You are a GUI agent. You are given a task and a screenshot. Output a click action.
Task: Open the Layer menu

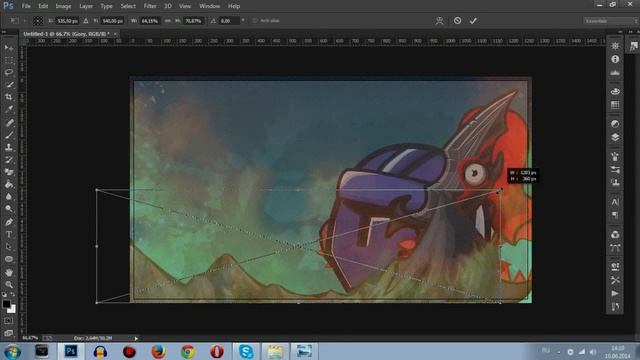[86, 6]
